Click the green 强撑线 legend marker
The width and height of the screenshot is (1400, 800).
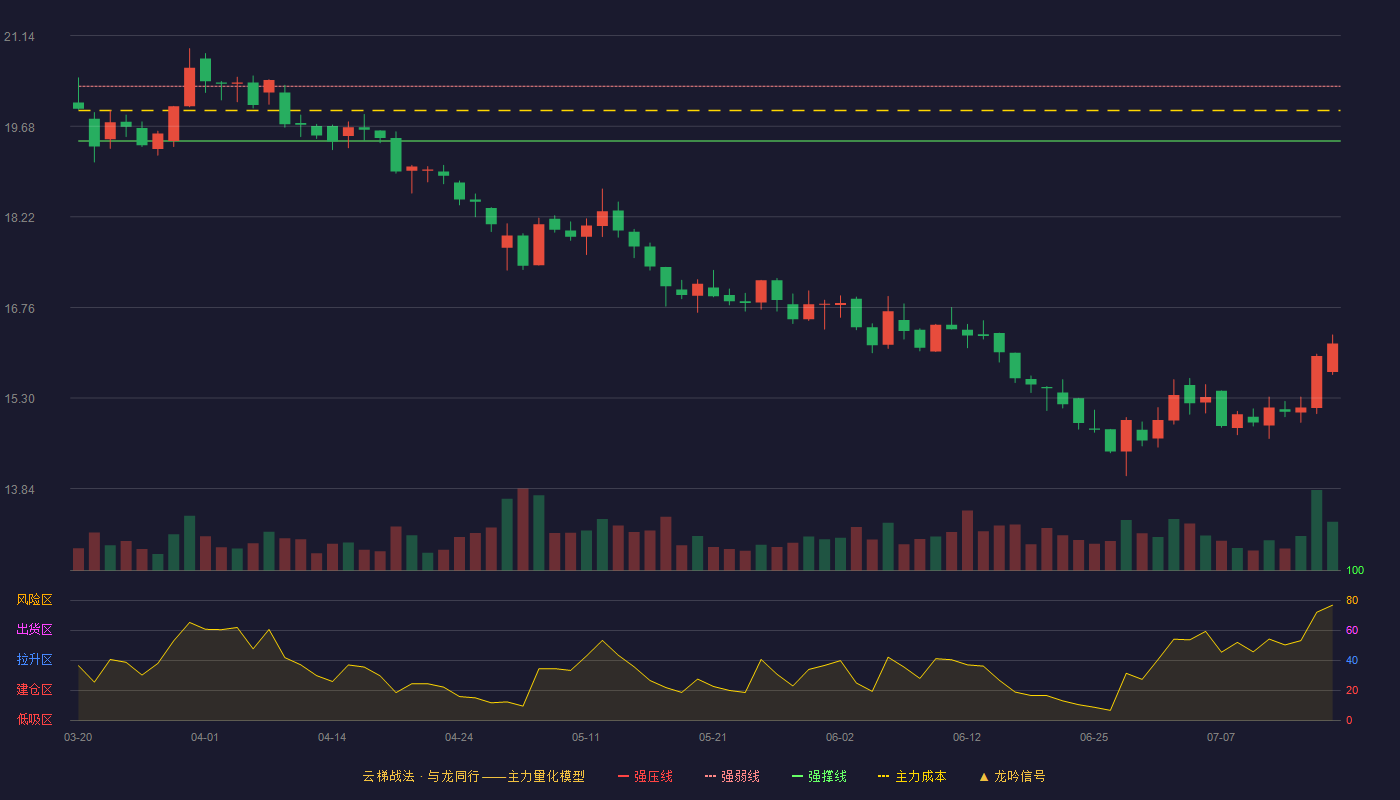(798, 776)
